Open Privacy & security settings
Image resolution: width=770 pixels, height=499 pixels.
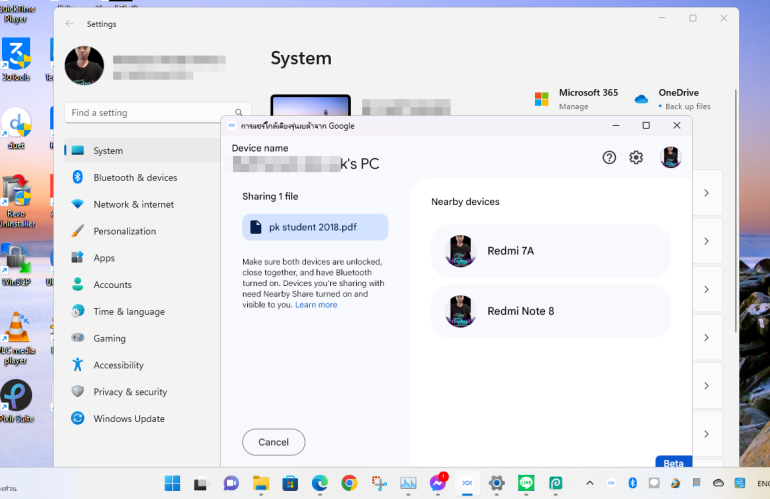point(130,392)
